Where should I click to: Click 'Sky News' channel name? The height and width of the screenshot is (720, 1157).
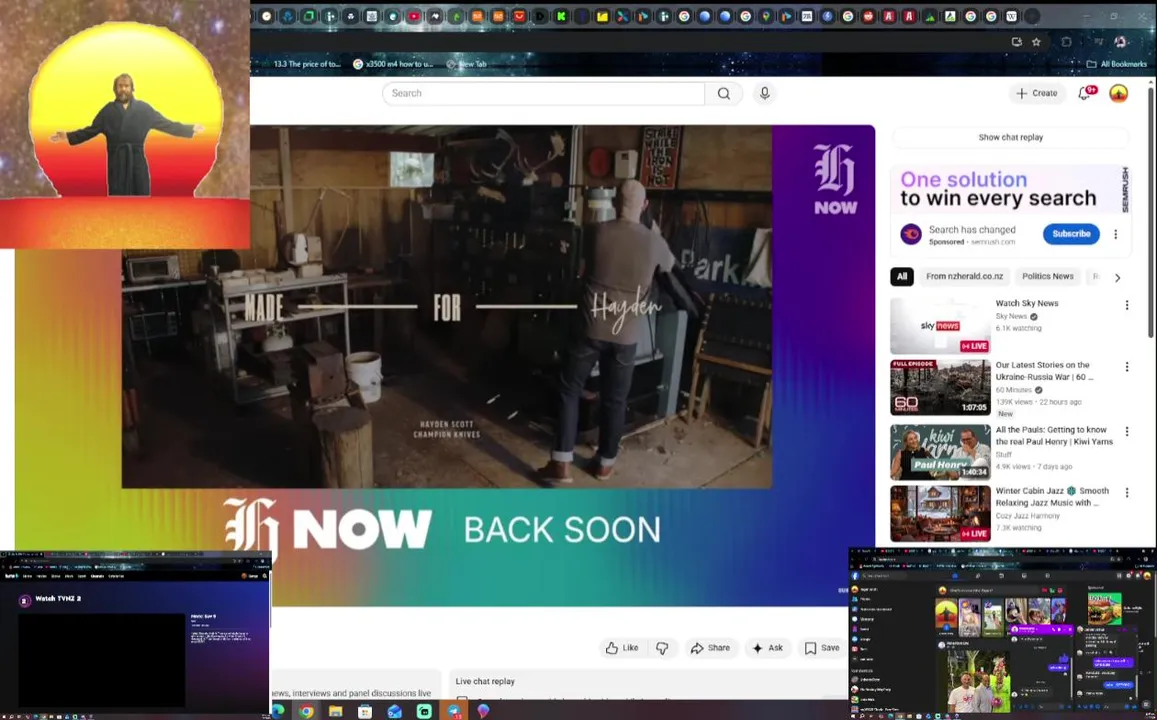(x=1011, y=316)
